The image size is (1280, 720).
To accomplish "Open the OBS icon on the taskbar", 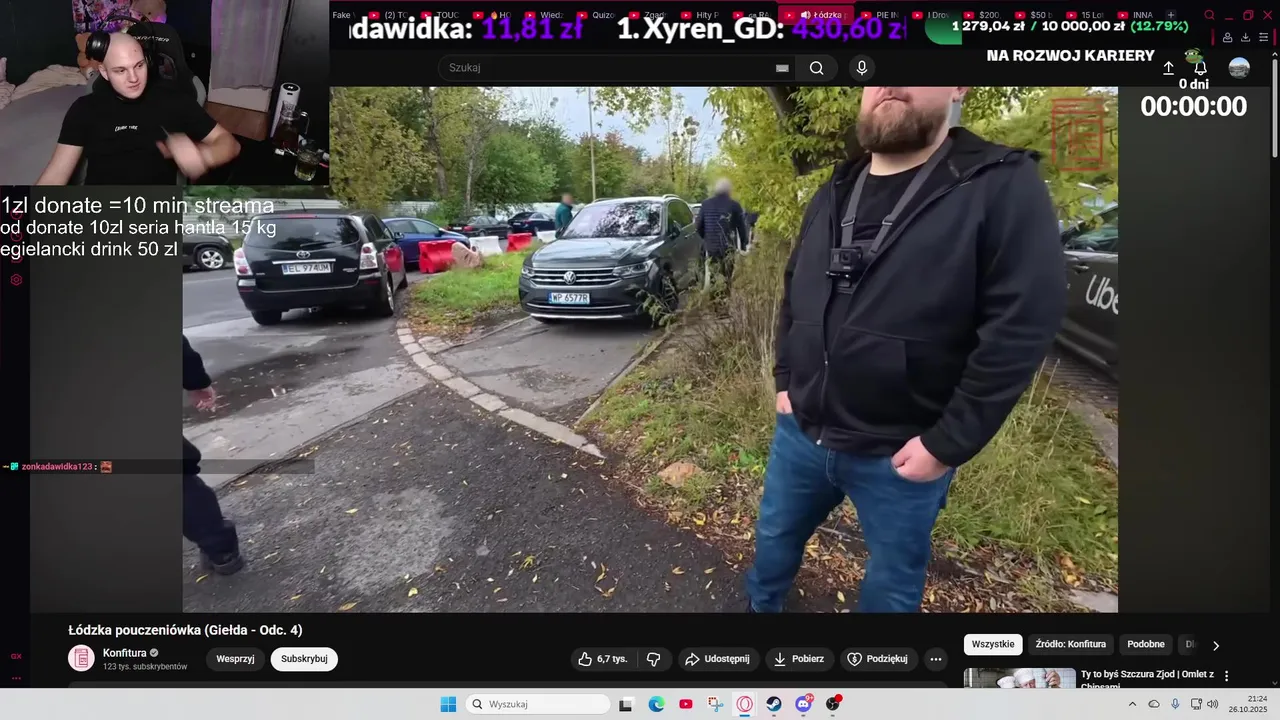I will coord(833,704).
